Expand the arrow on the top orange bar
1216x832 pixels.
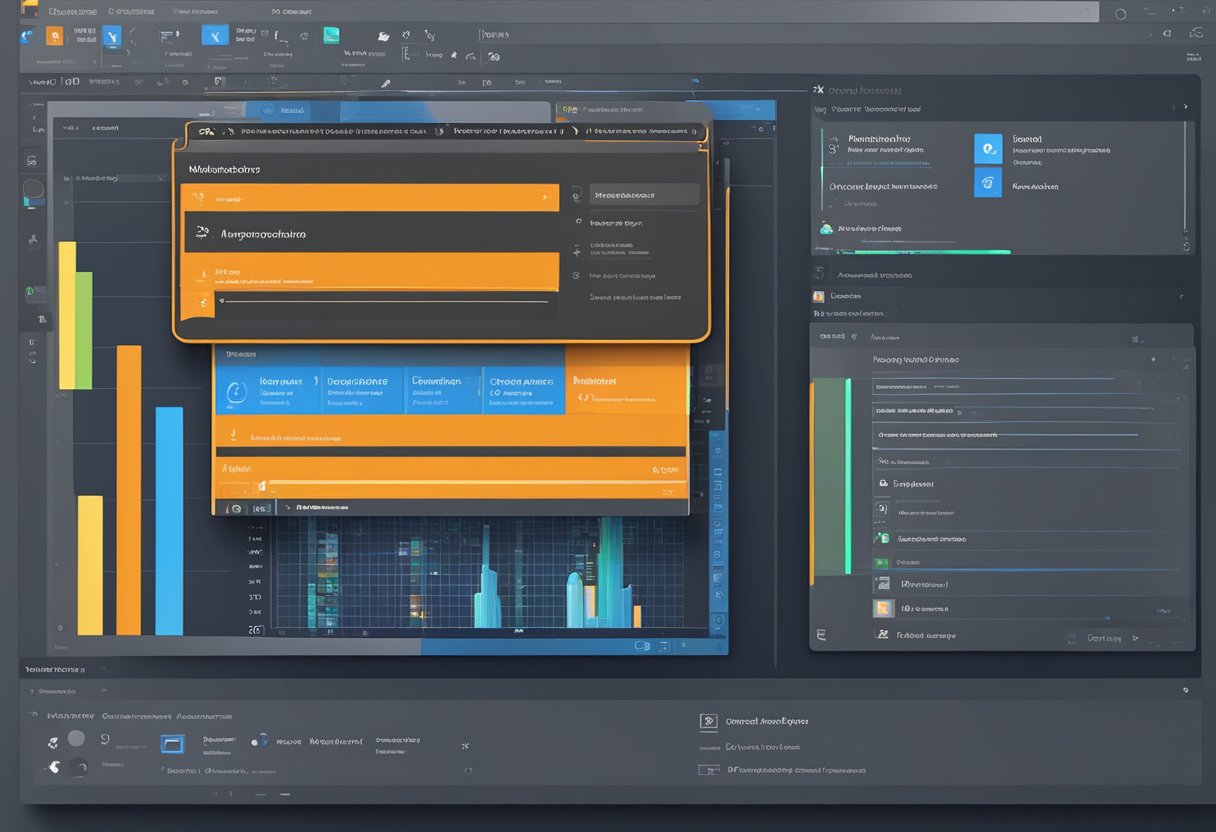tap(543, 198)
